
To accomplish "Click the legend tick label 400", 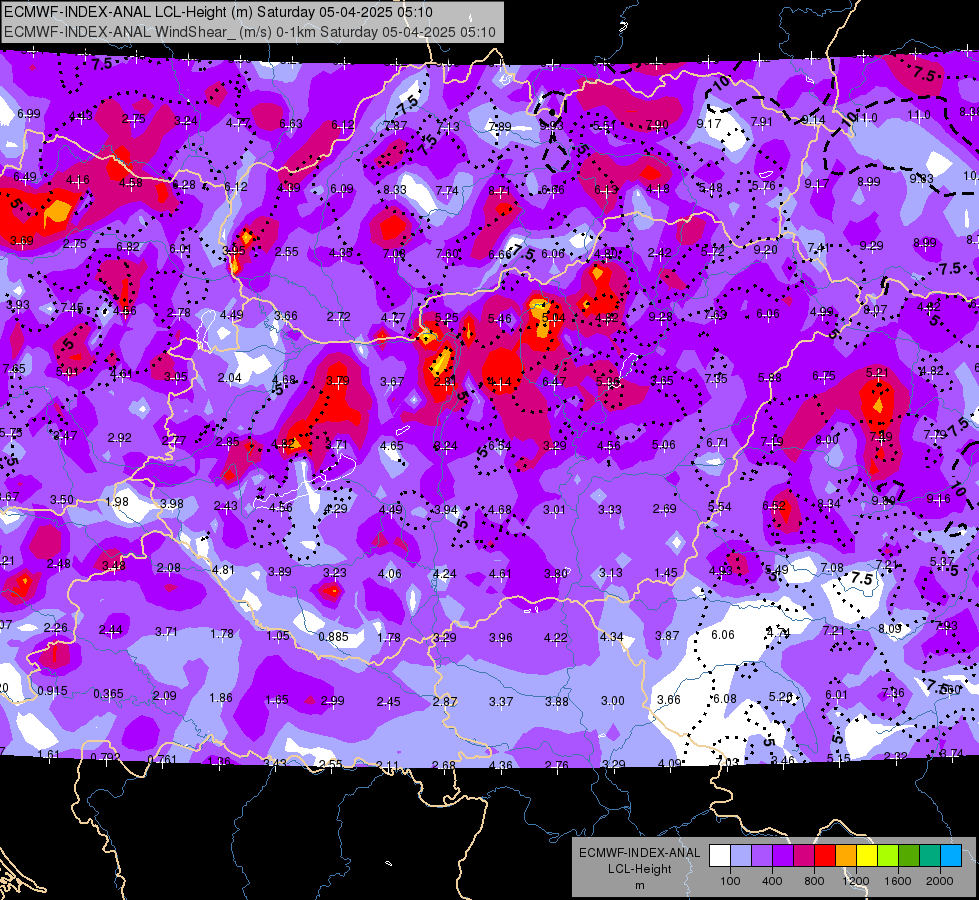I will click(772, 881).
